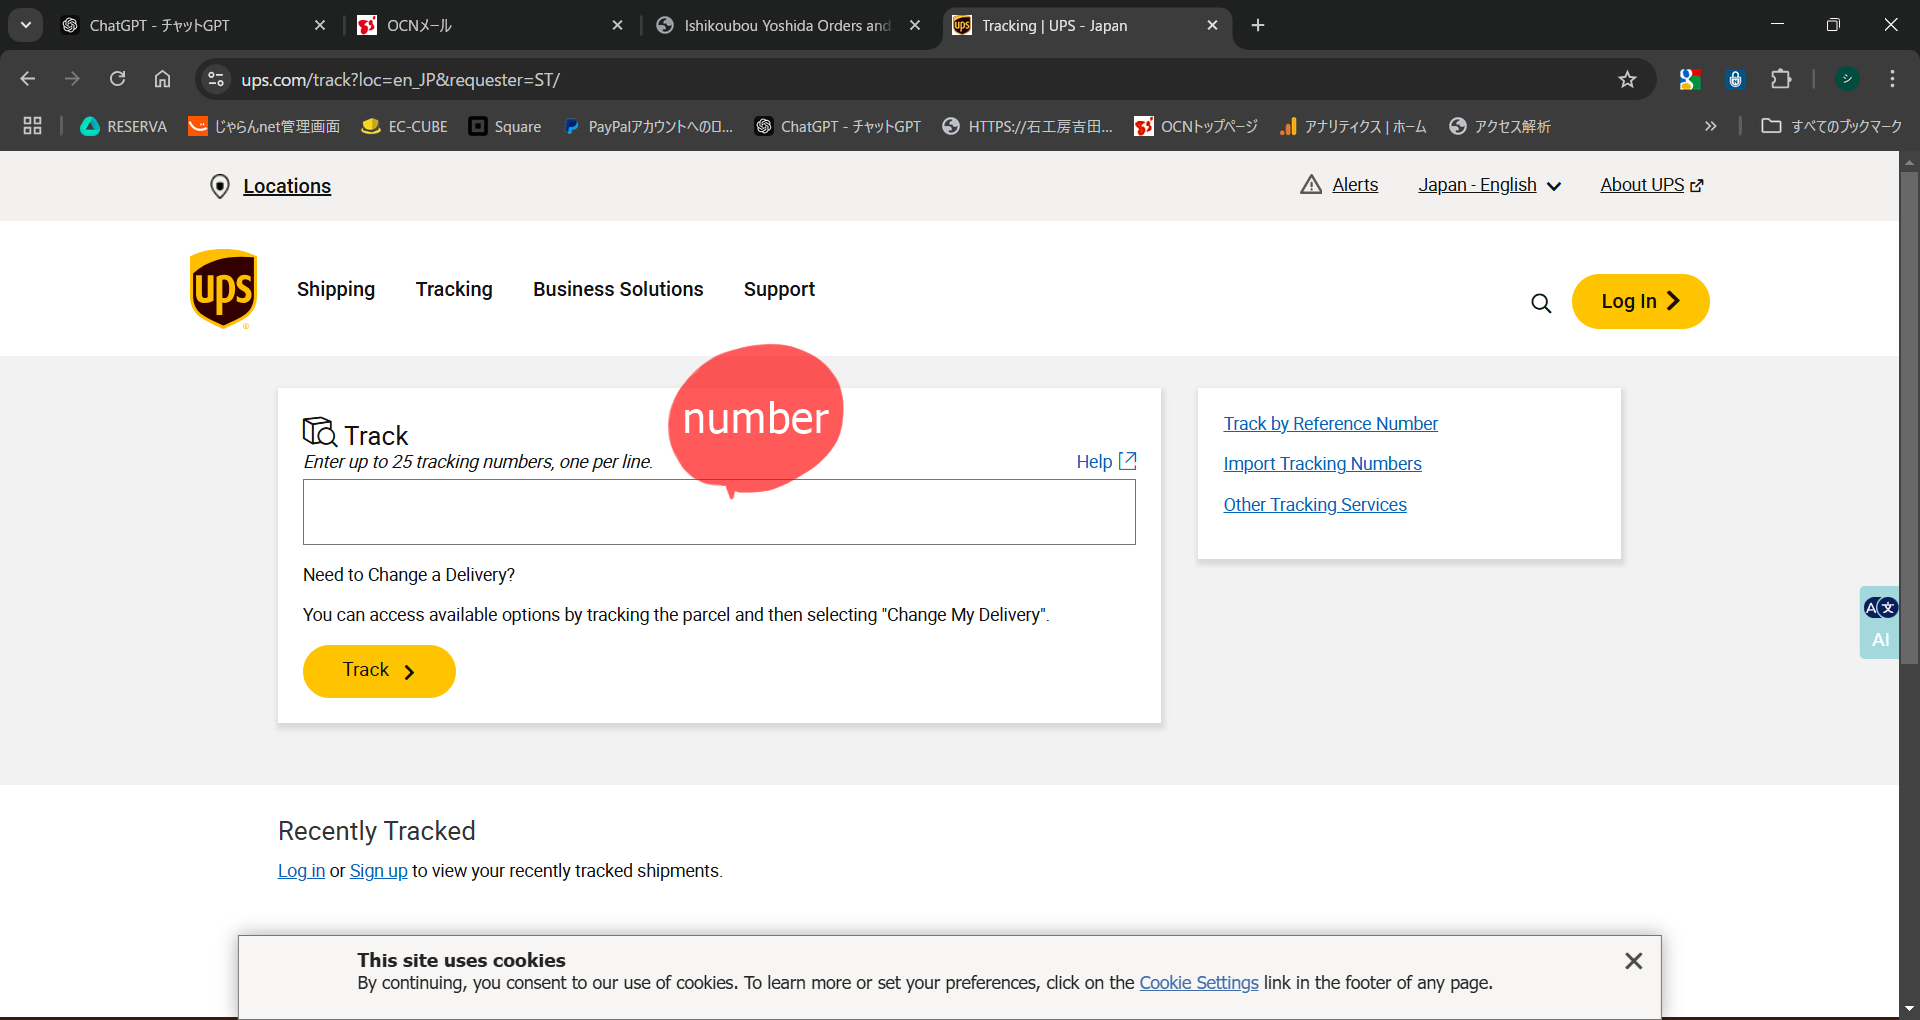Viewport: 1920px width, 1020px height.
Task: Click the browser Reload button
Action: click(117, 79)
